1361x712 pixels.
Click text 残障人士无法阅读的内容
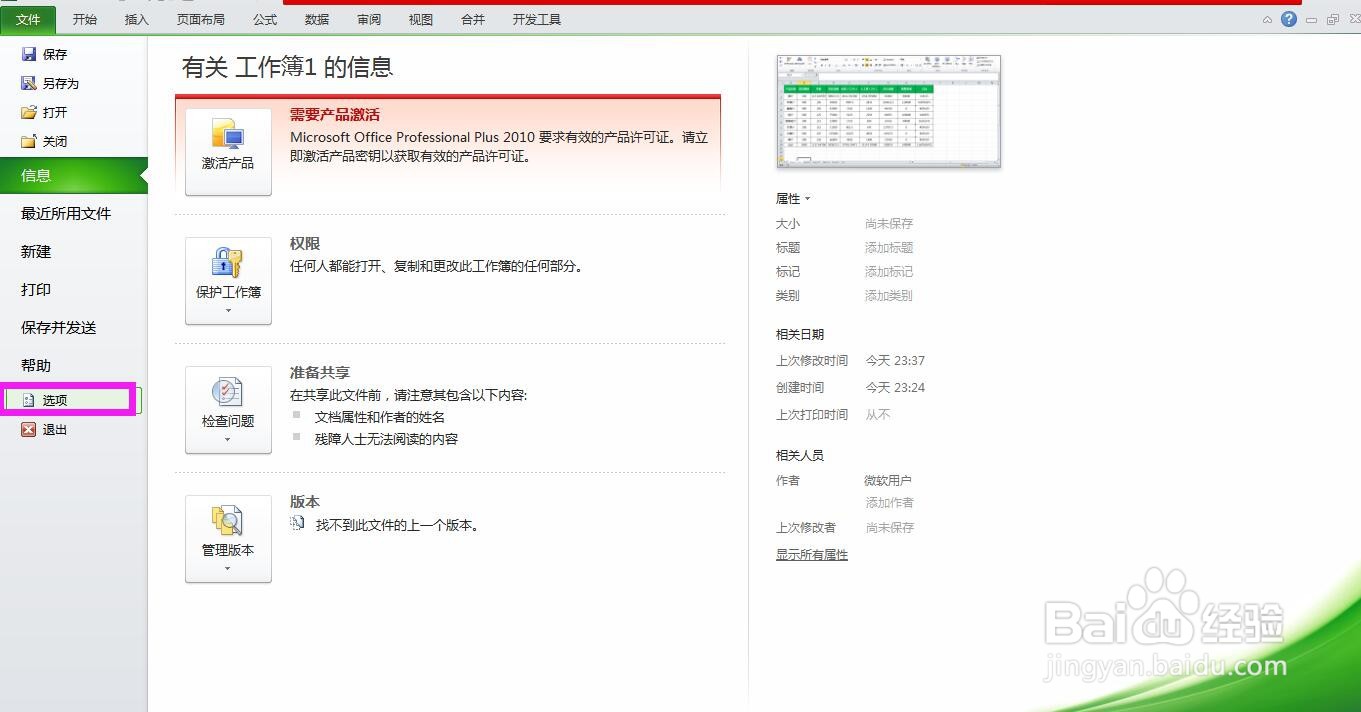tap(387, 439)
